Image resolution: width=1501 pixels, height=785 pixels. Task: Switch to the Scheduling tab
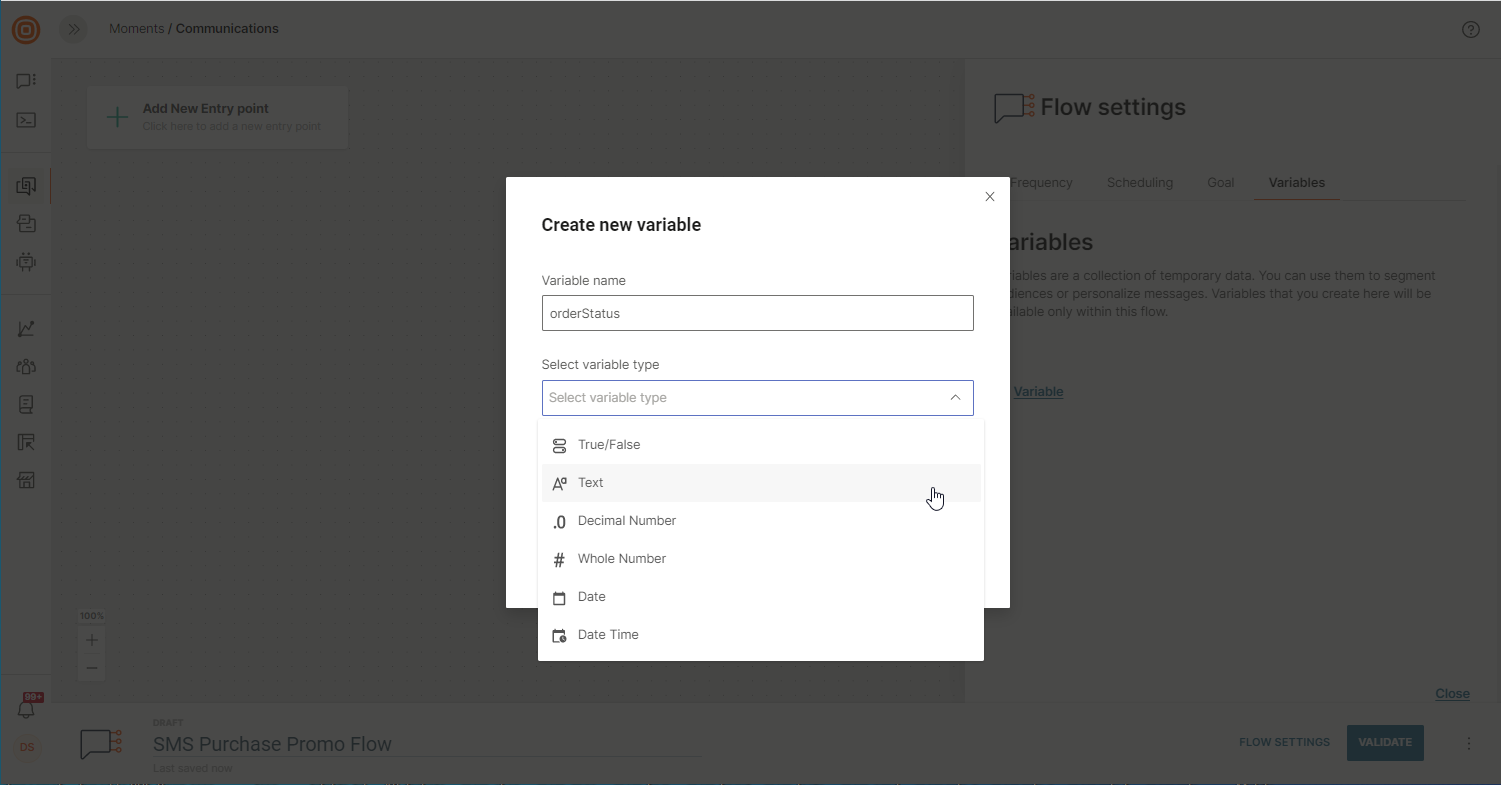click(x=1139, y=182)
